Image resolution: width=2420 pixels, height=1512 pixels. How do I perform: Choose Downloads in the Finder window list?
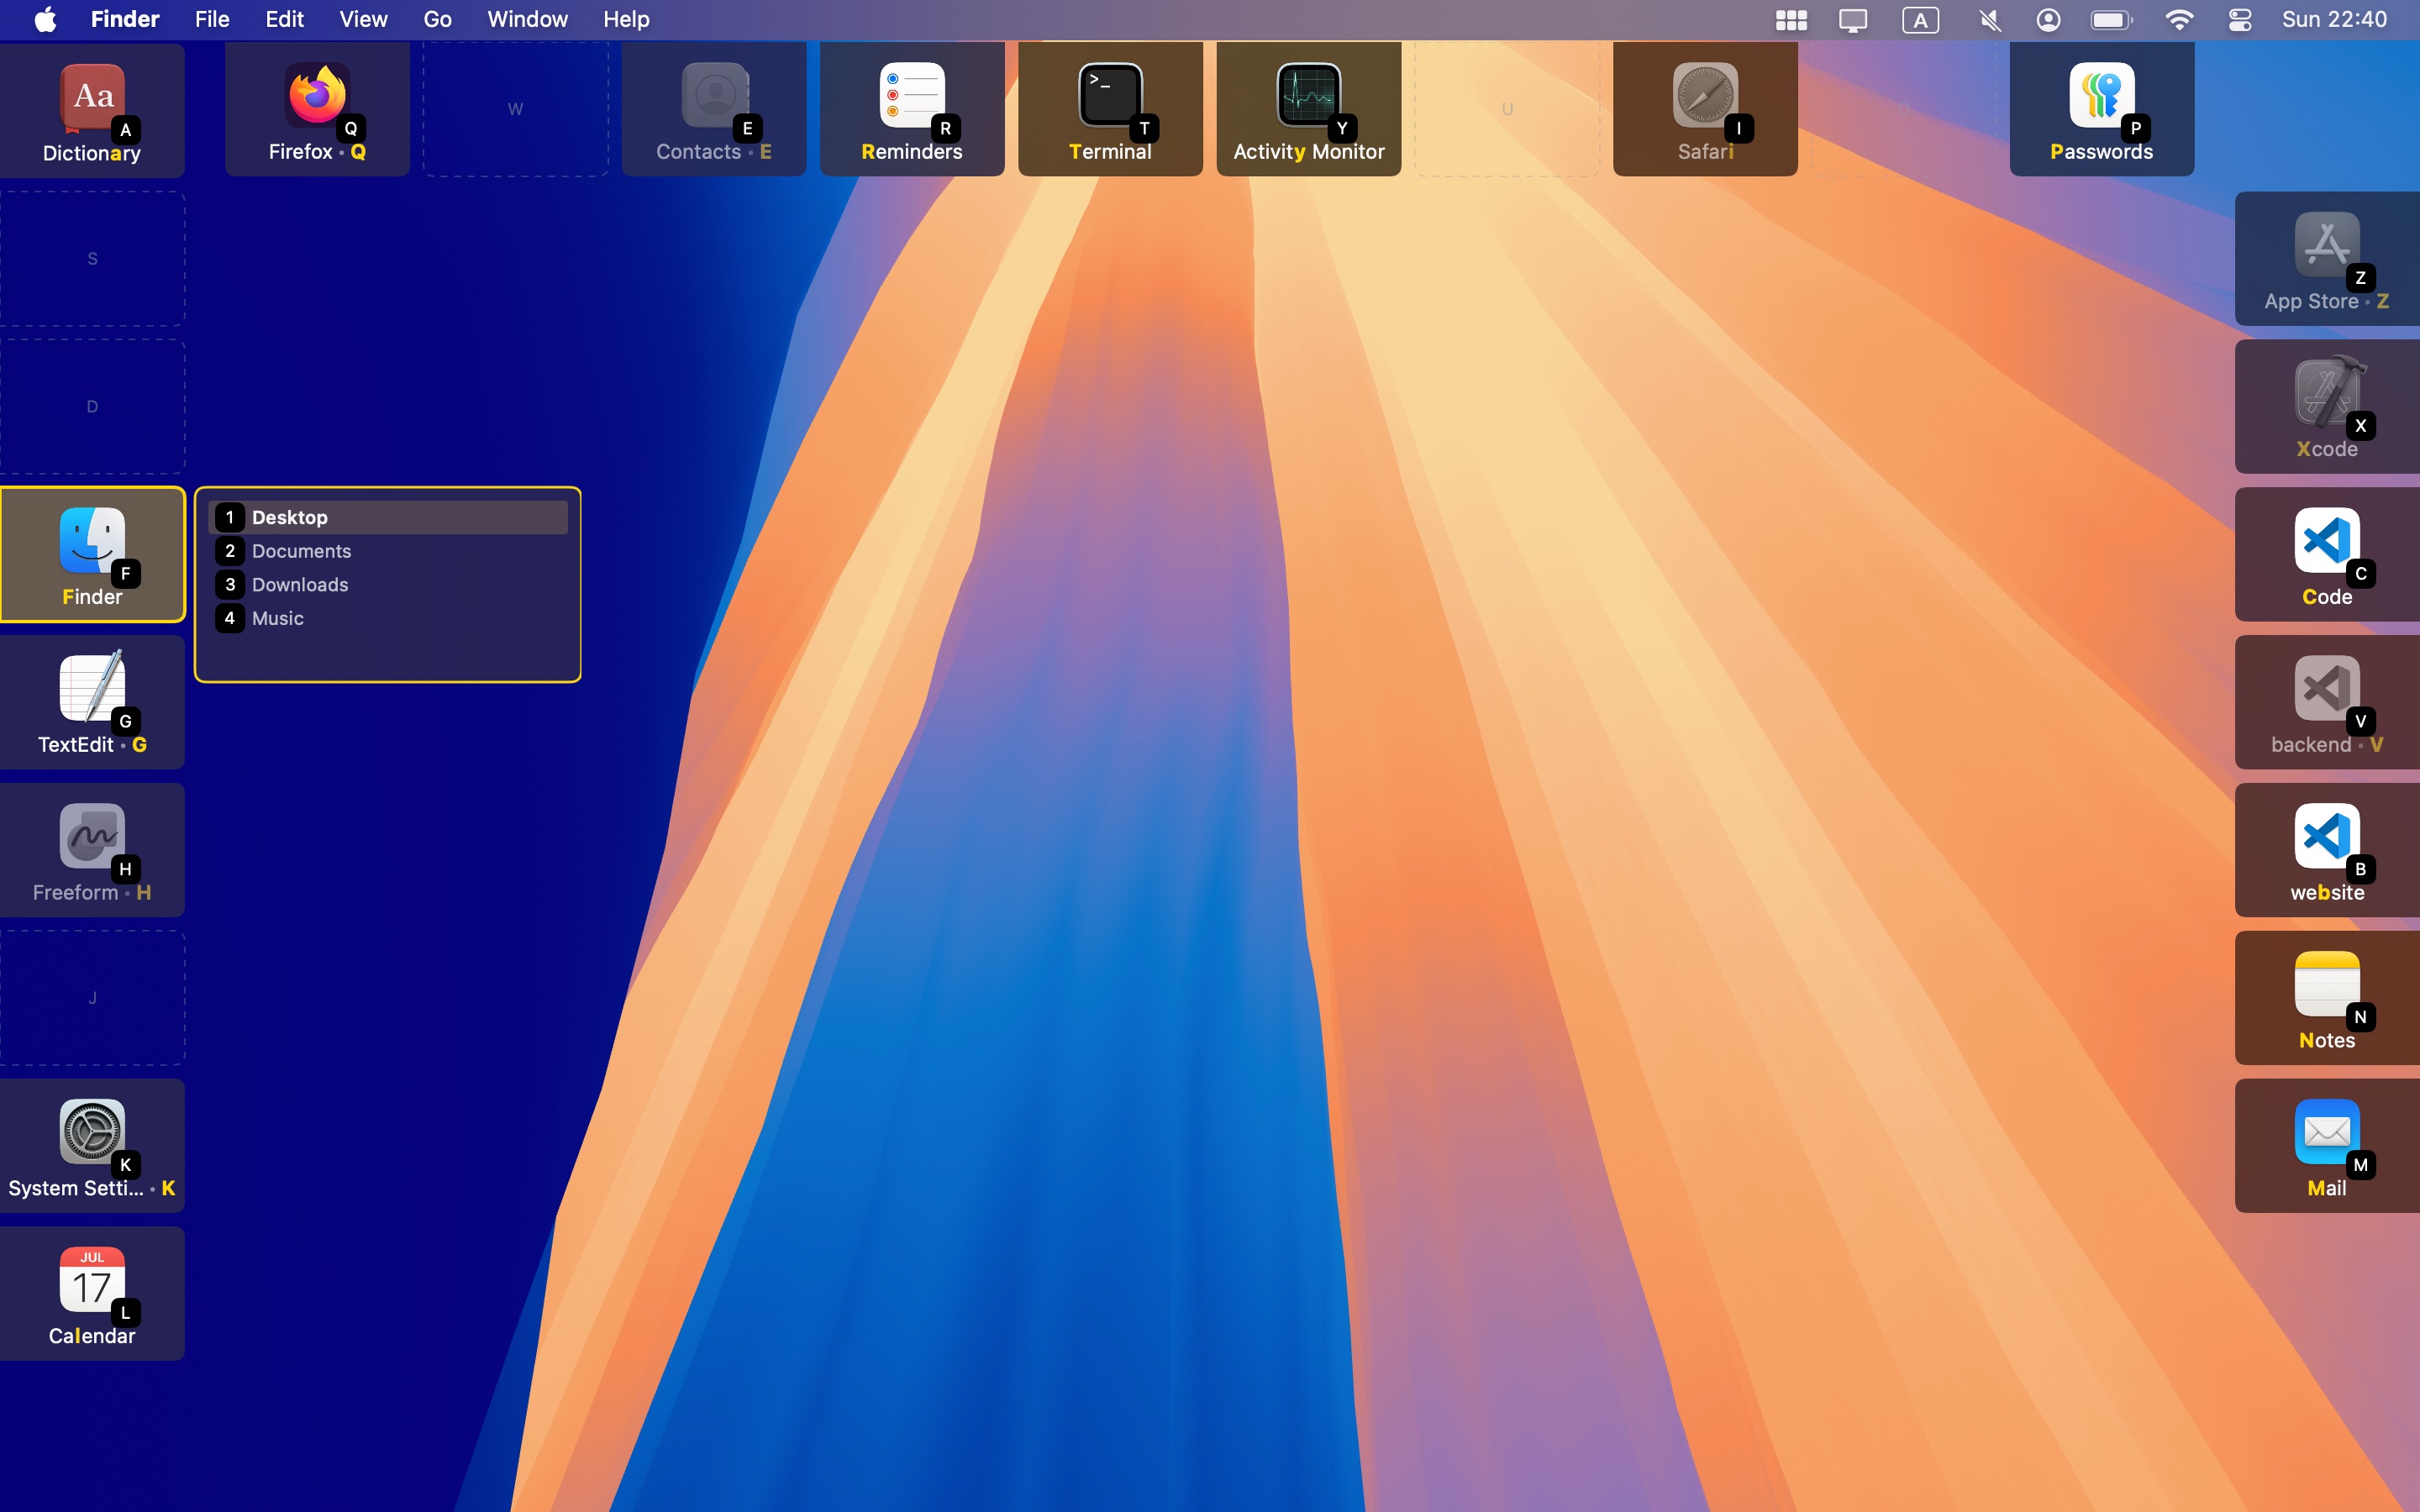(x=388, y=585)
